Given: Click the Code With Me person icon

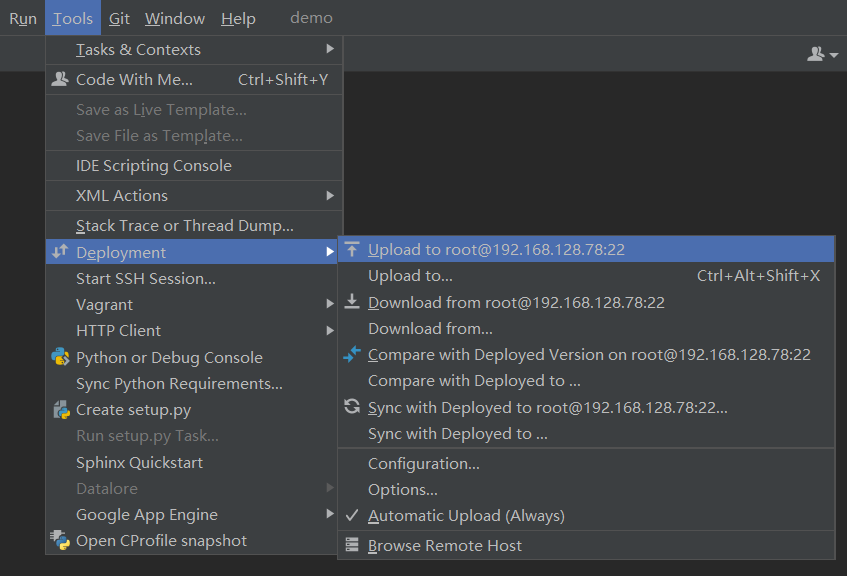Looking at the screenshot, I should [60, 79].
